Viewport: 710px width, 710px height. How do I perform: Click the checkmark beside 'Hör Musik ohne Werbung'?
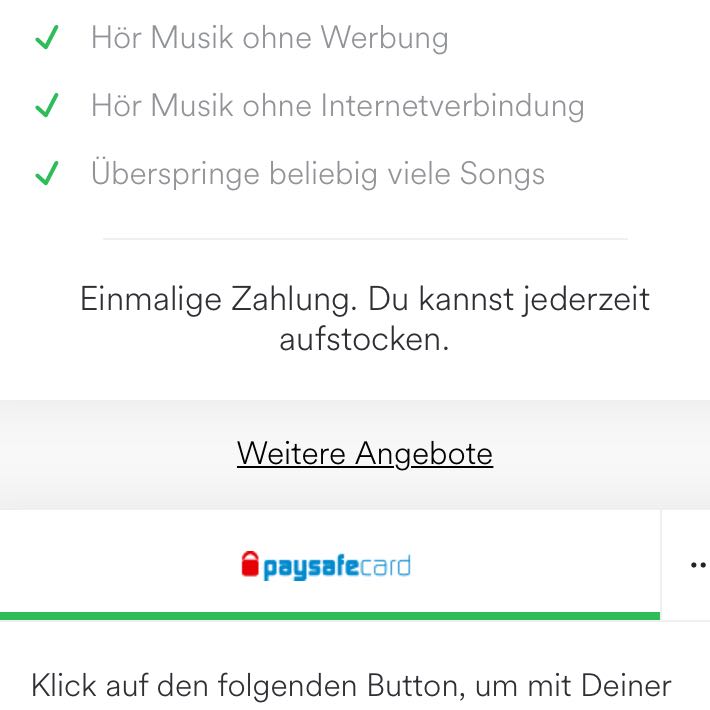[x=47, y=37]
